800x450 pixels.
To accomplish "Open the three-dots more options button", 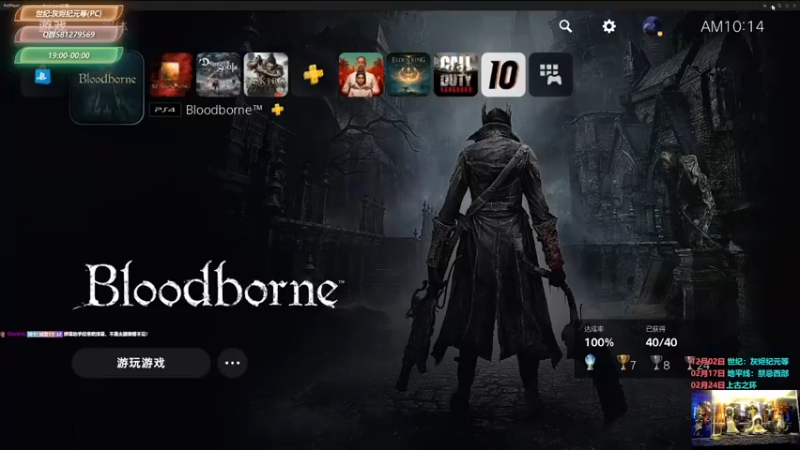I will 232,363.
